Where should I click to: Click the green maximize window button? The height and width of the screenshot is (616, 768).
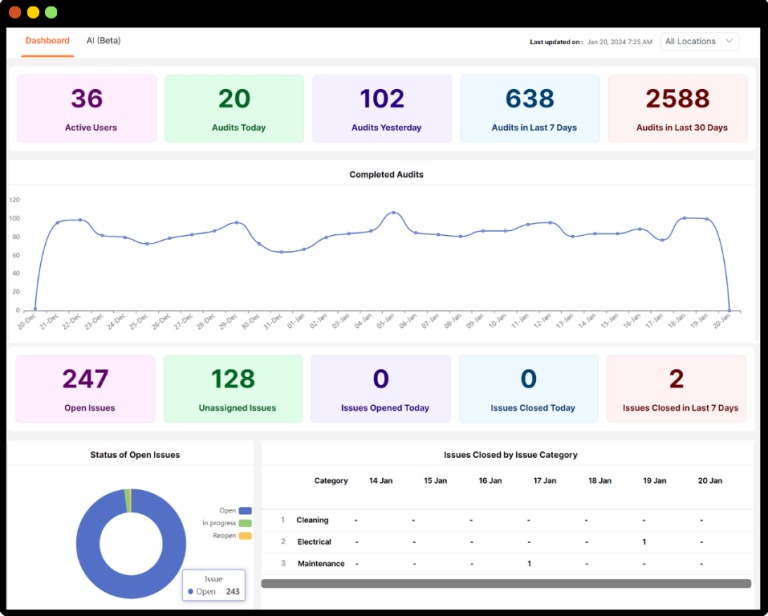[x=51, y=12]
